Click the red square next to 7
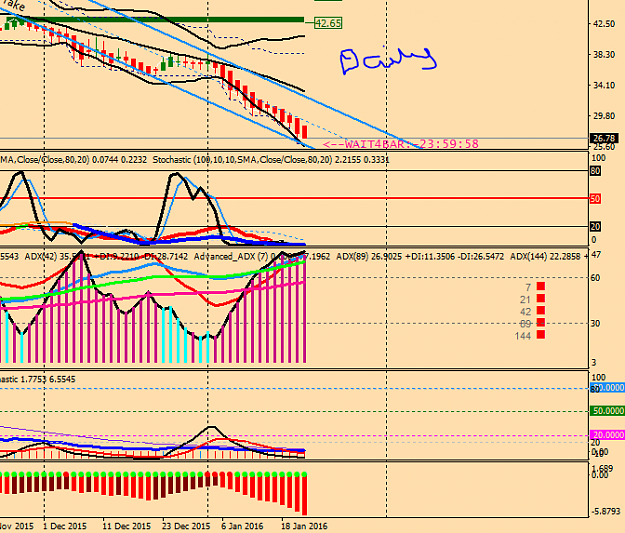This screenshot has width=625, height=533. 540,286
